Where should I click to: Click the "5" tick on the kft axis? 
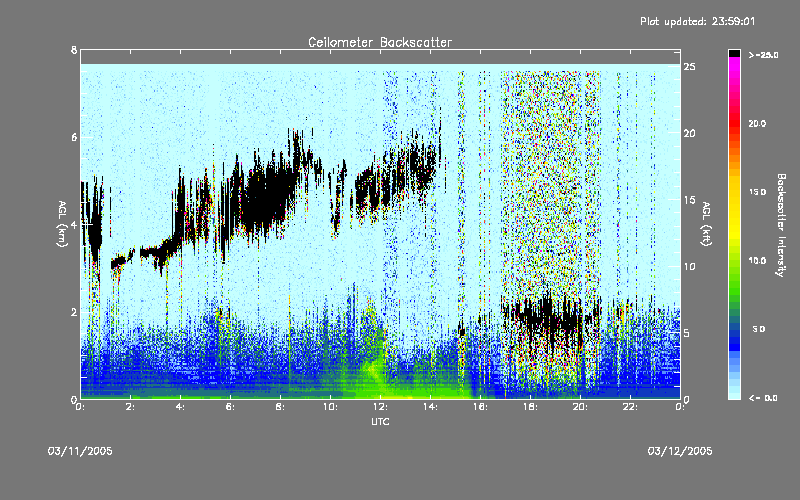pos(687,333)
